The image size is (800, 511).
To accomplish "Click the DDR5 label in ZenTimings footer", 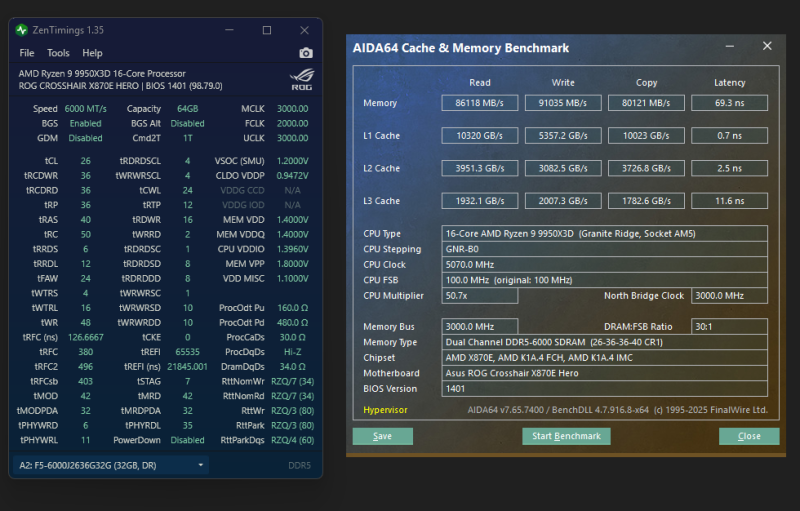I will 299,465.
